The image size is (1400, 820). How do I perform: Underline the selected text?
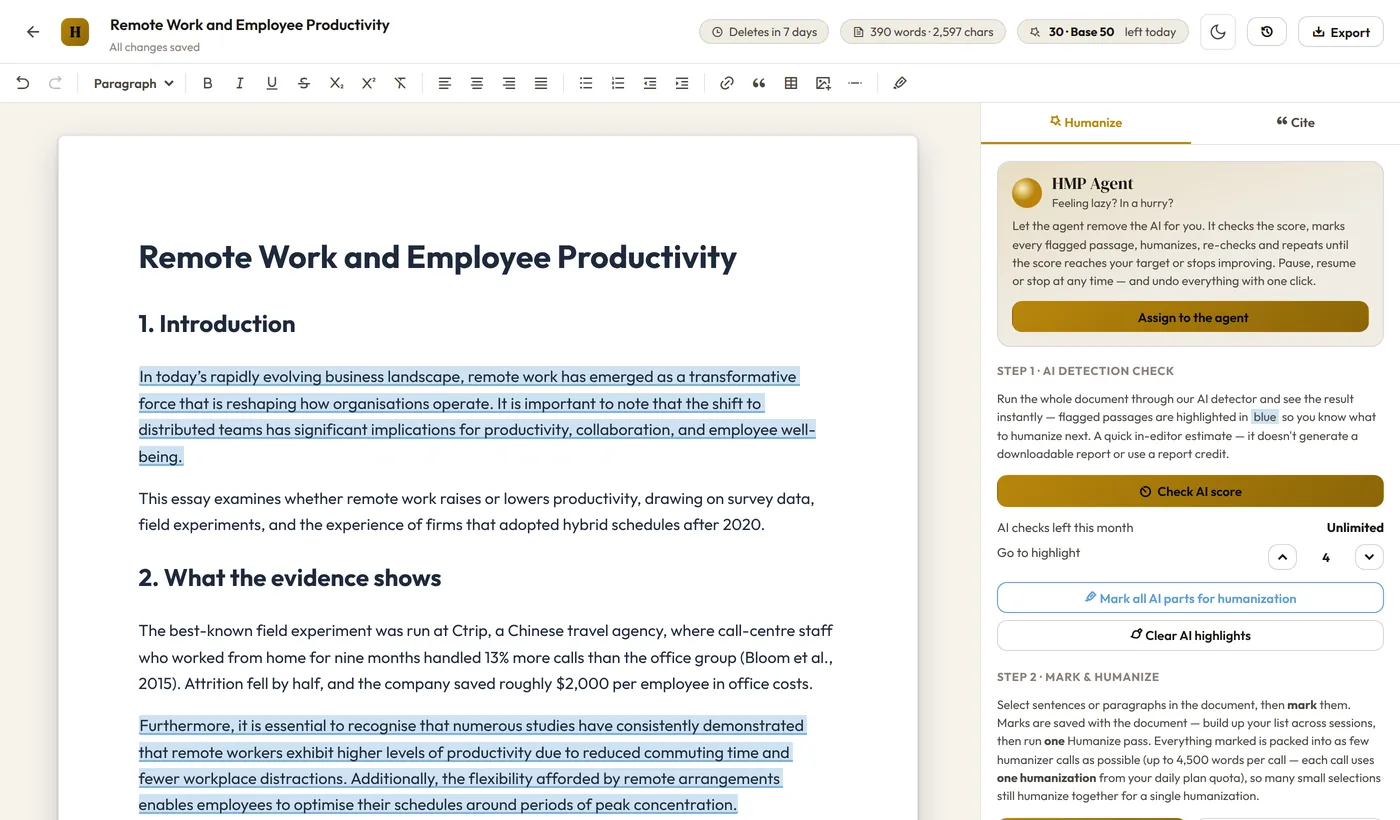click(x=272, y=84)
